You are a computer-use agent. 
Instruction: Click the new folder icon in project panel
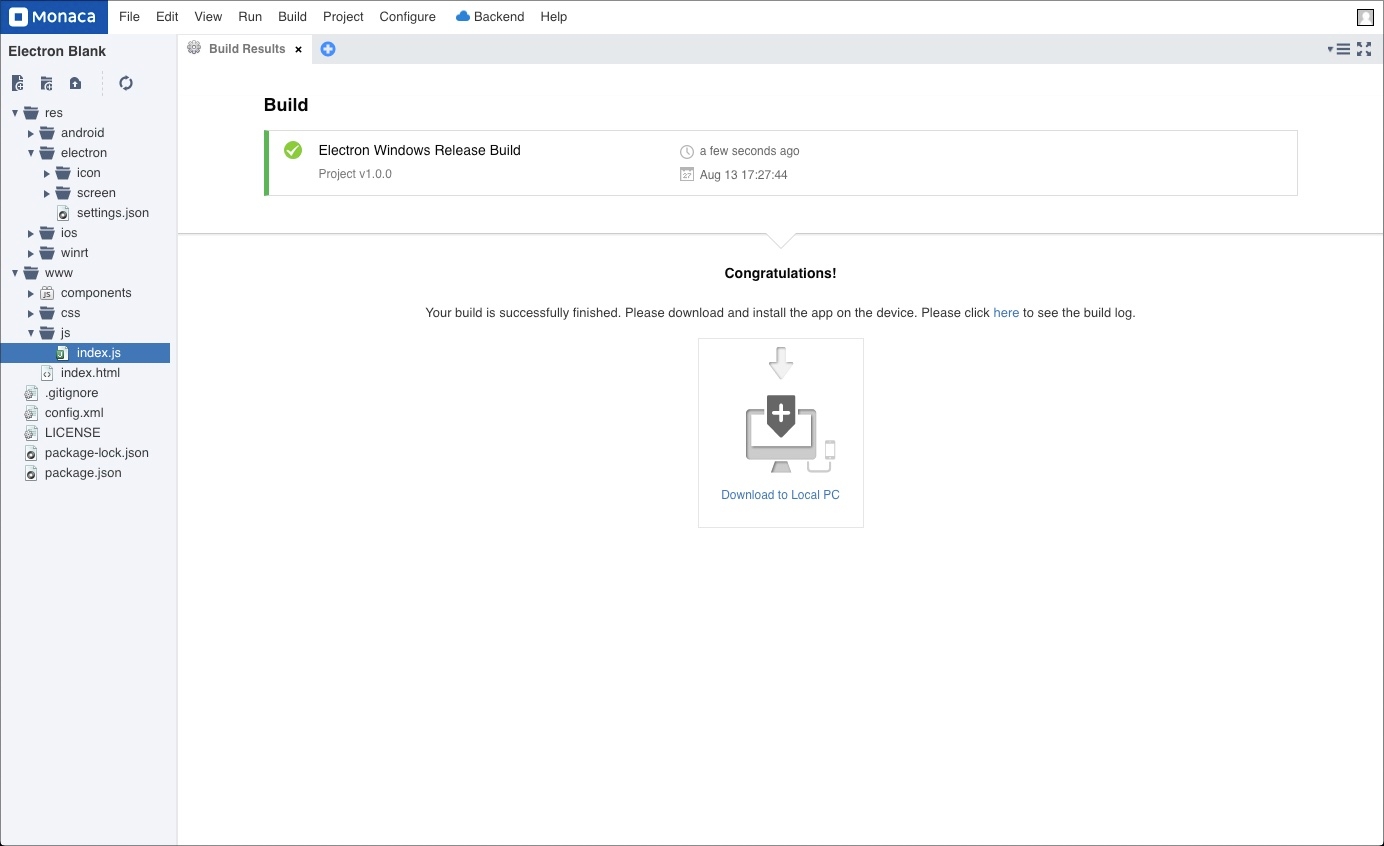tap(46, 83)
